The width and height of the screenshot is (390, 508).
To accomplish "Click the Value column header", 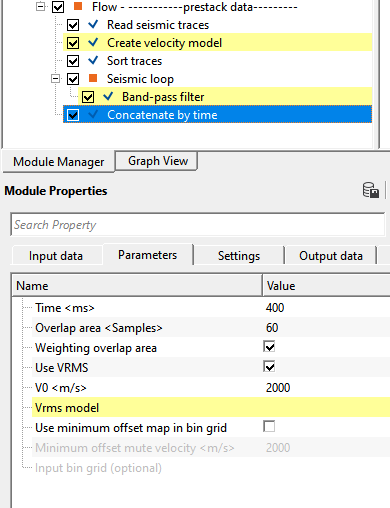I will [x=326, y=286].
